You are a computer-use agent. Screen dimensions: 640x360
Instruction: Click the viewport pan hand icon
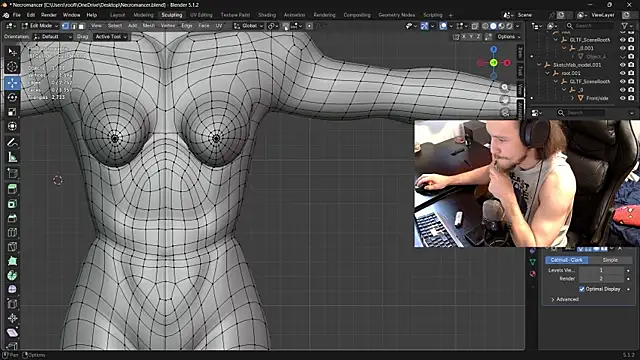(x=505, y=100)
